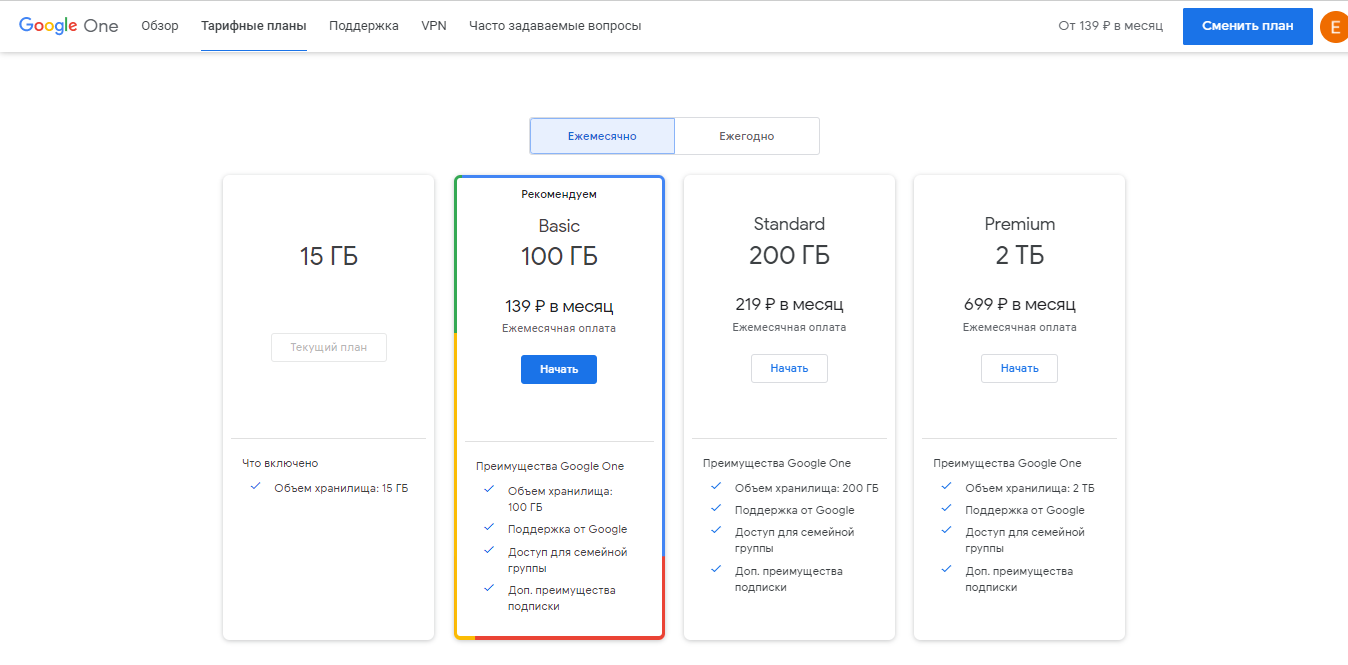Click Basic plan's Преимущества Google One heading
Viewport: 1348px width, 665px height.
tap(550, 466)
